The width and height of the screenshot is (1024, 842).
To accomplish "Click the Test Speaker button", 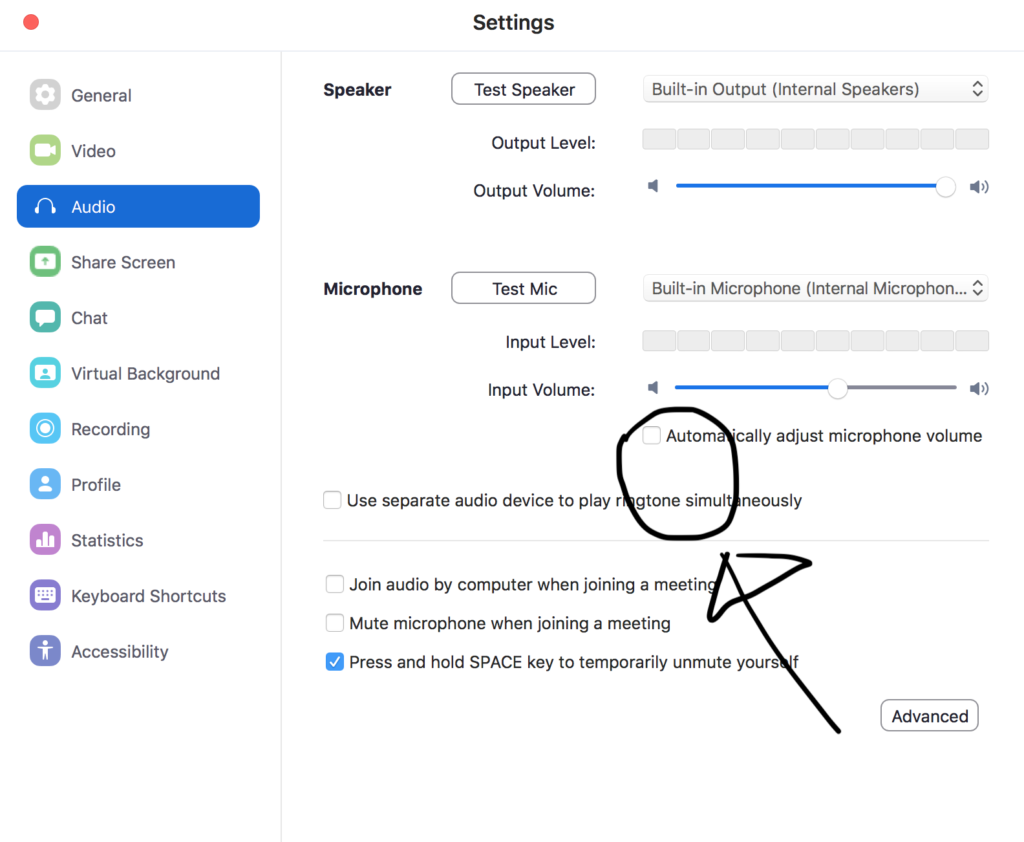I will [524, 89].
